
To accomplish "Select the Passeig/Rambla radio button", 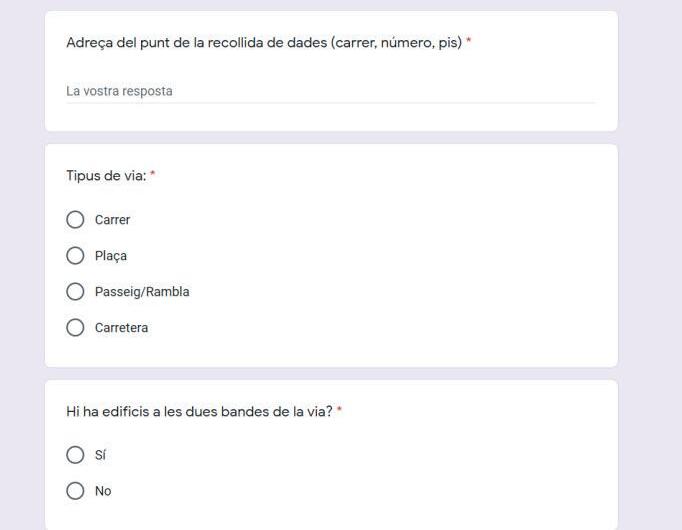I will pos(75,292).
